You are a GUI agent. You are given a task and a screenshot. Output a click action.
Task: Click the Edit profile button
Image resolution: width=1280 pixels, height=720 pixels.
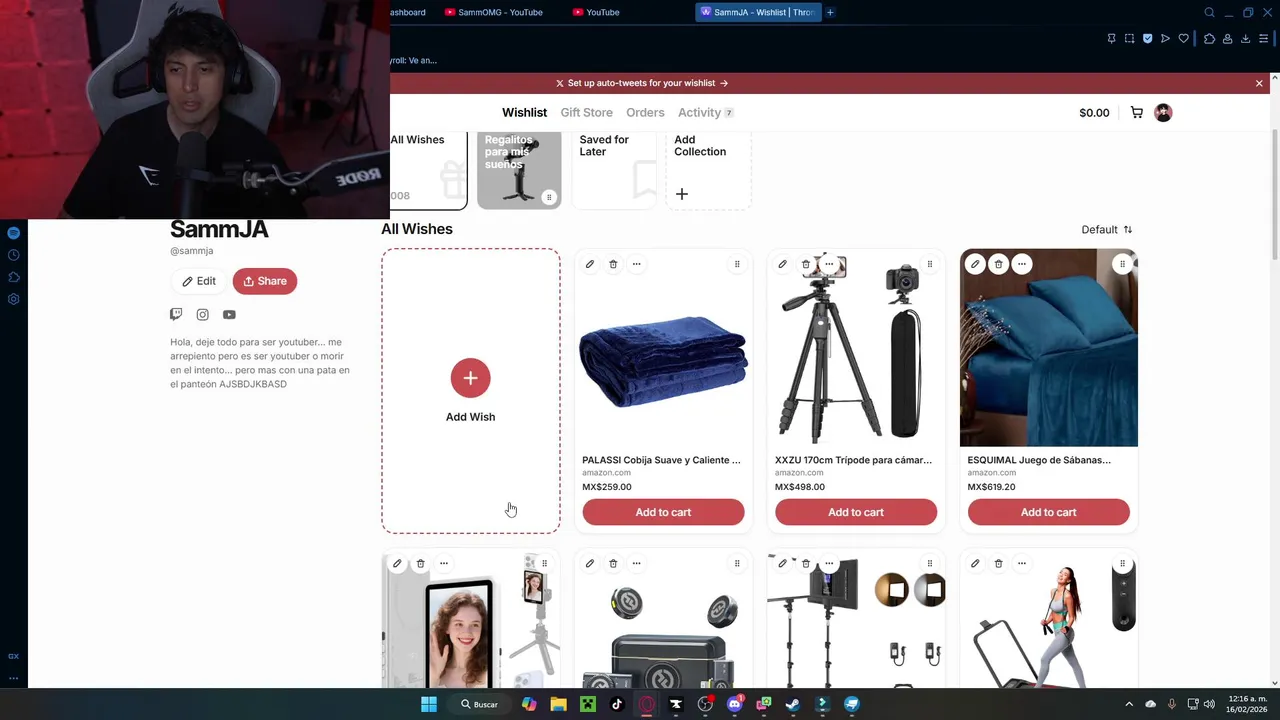(x=198, y=281)
